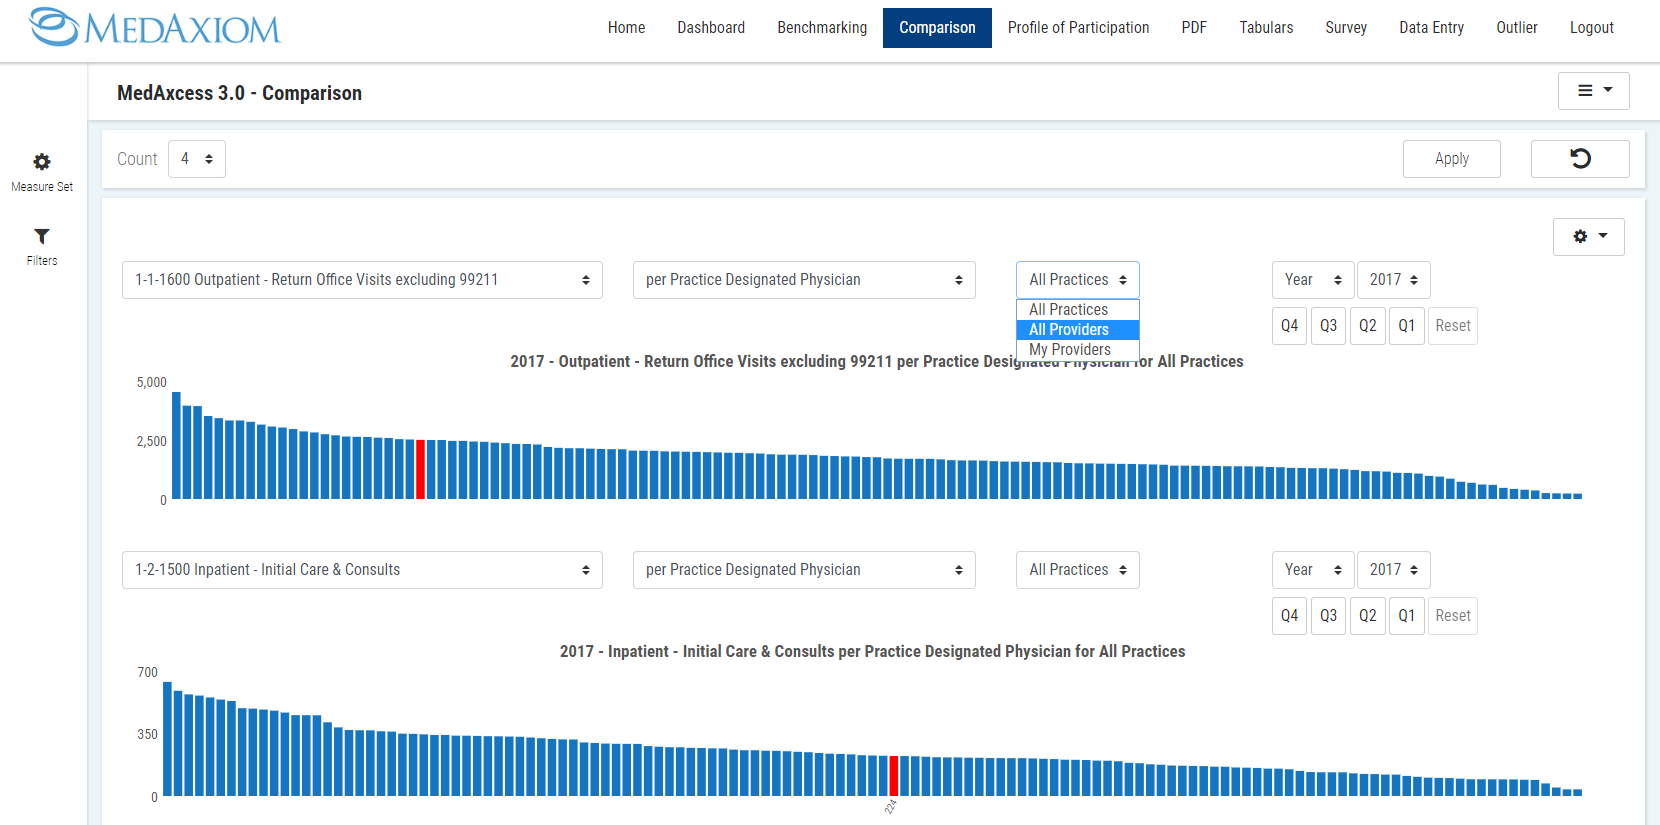The image size is (1660, 825).
Task: Click the red bar in Outpatient chart
Action: click(x=421, y=469)
